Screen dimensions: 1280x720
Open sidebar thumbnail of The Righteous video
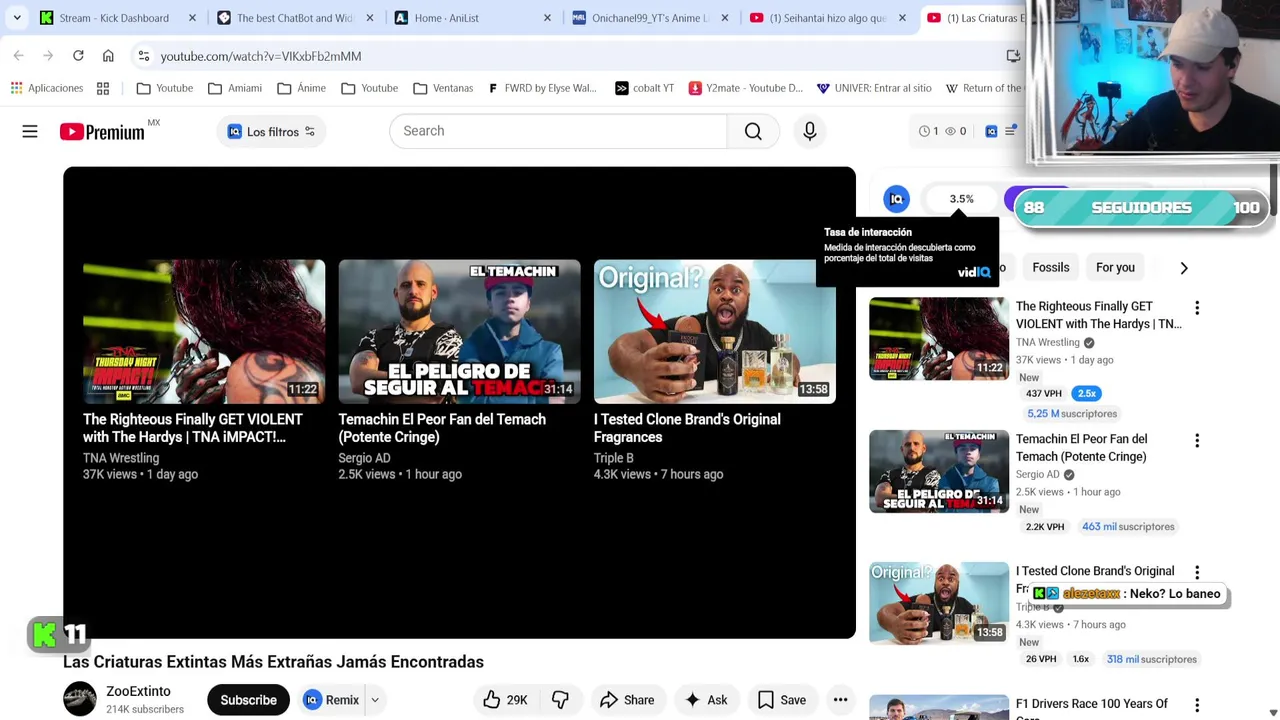click(939, 339)
